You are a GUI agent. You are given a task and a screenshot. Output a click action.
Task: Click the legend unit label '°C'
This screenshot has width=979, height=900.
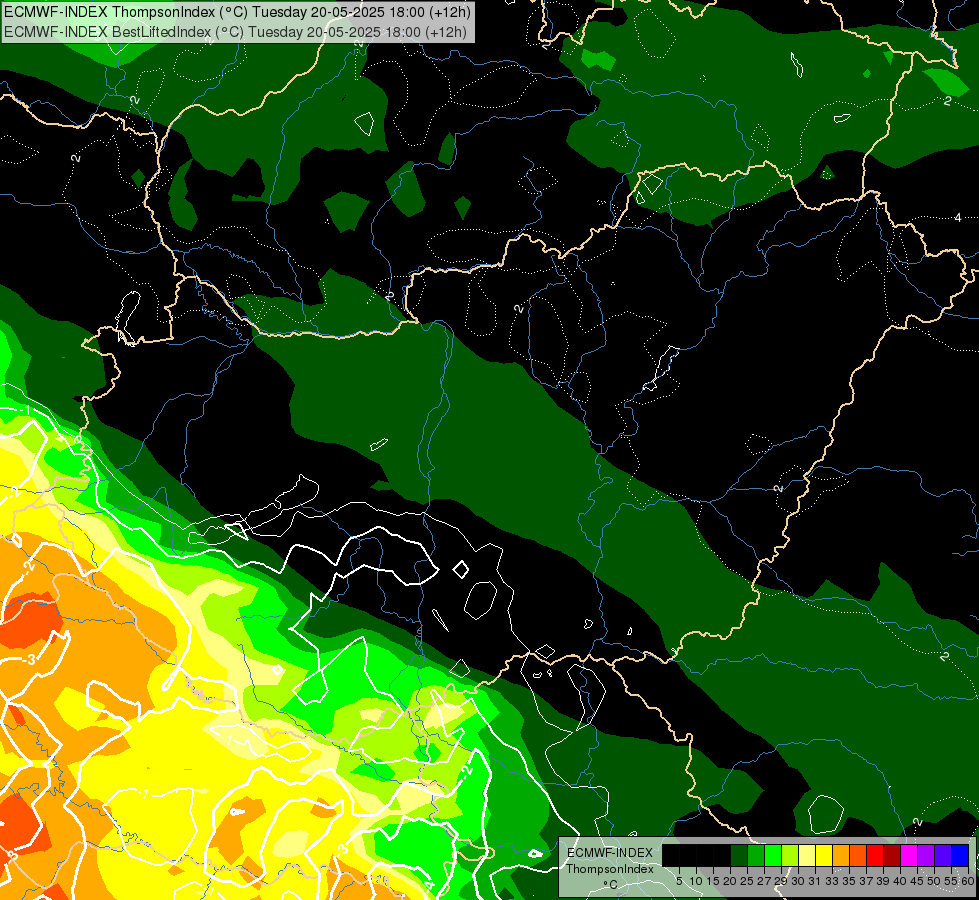610,885
